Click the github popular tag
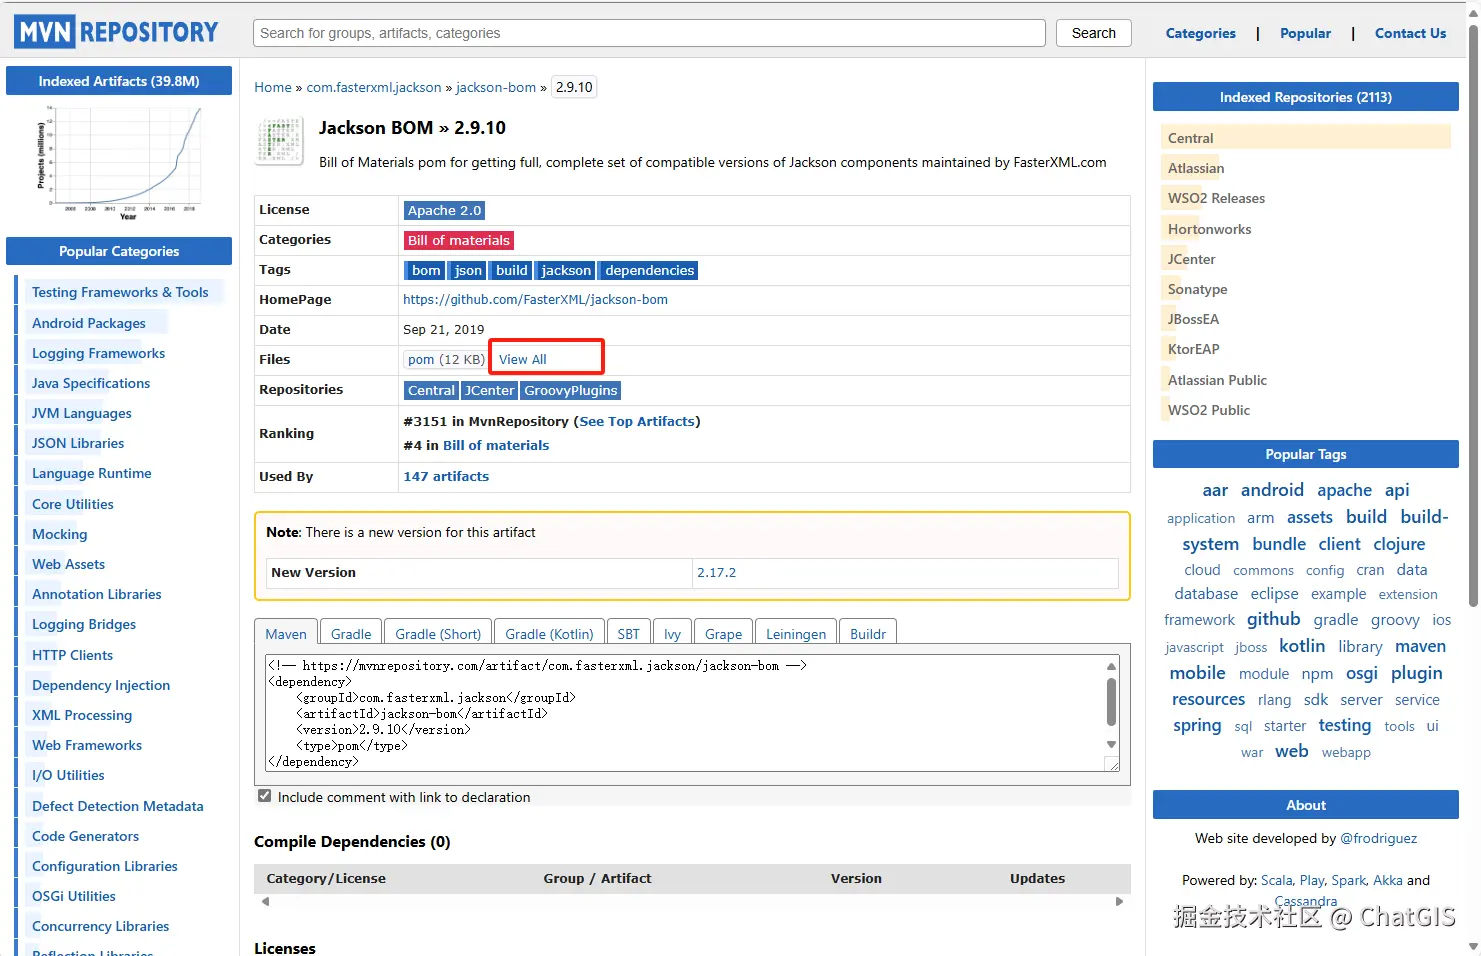The width and height of the screenshot is (1481, 956). coord(1273,619)
